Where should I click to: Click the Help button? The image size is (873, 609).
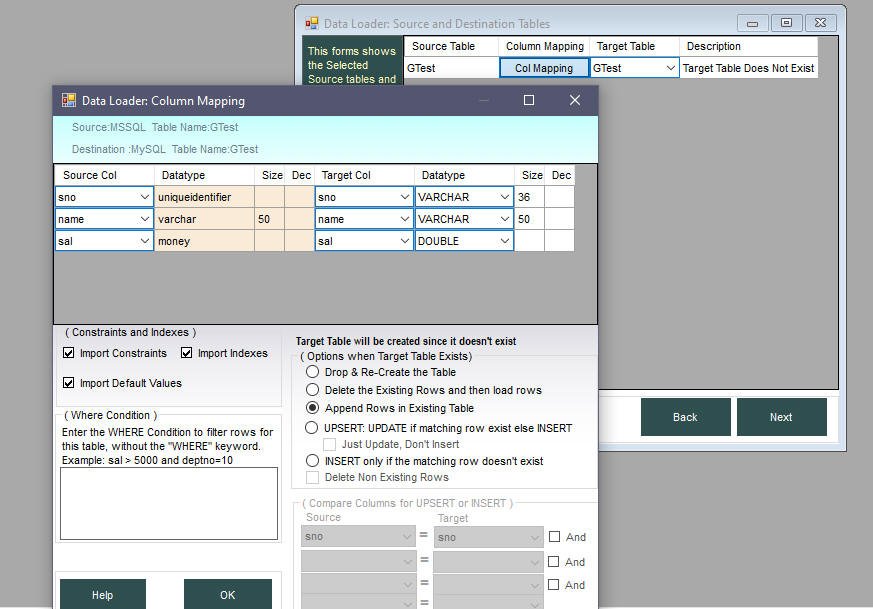[103, 595]
